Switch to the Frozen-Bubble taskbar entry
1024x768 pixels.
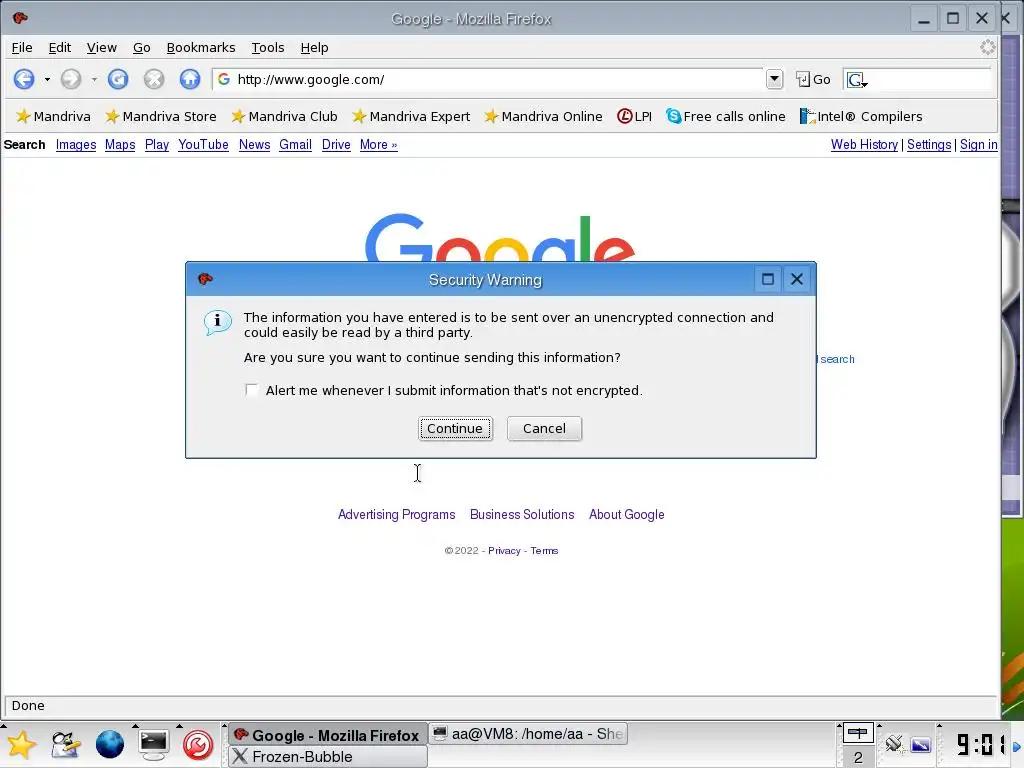328,757
